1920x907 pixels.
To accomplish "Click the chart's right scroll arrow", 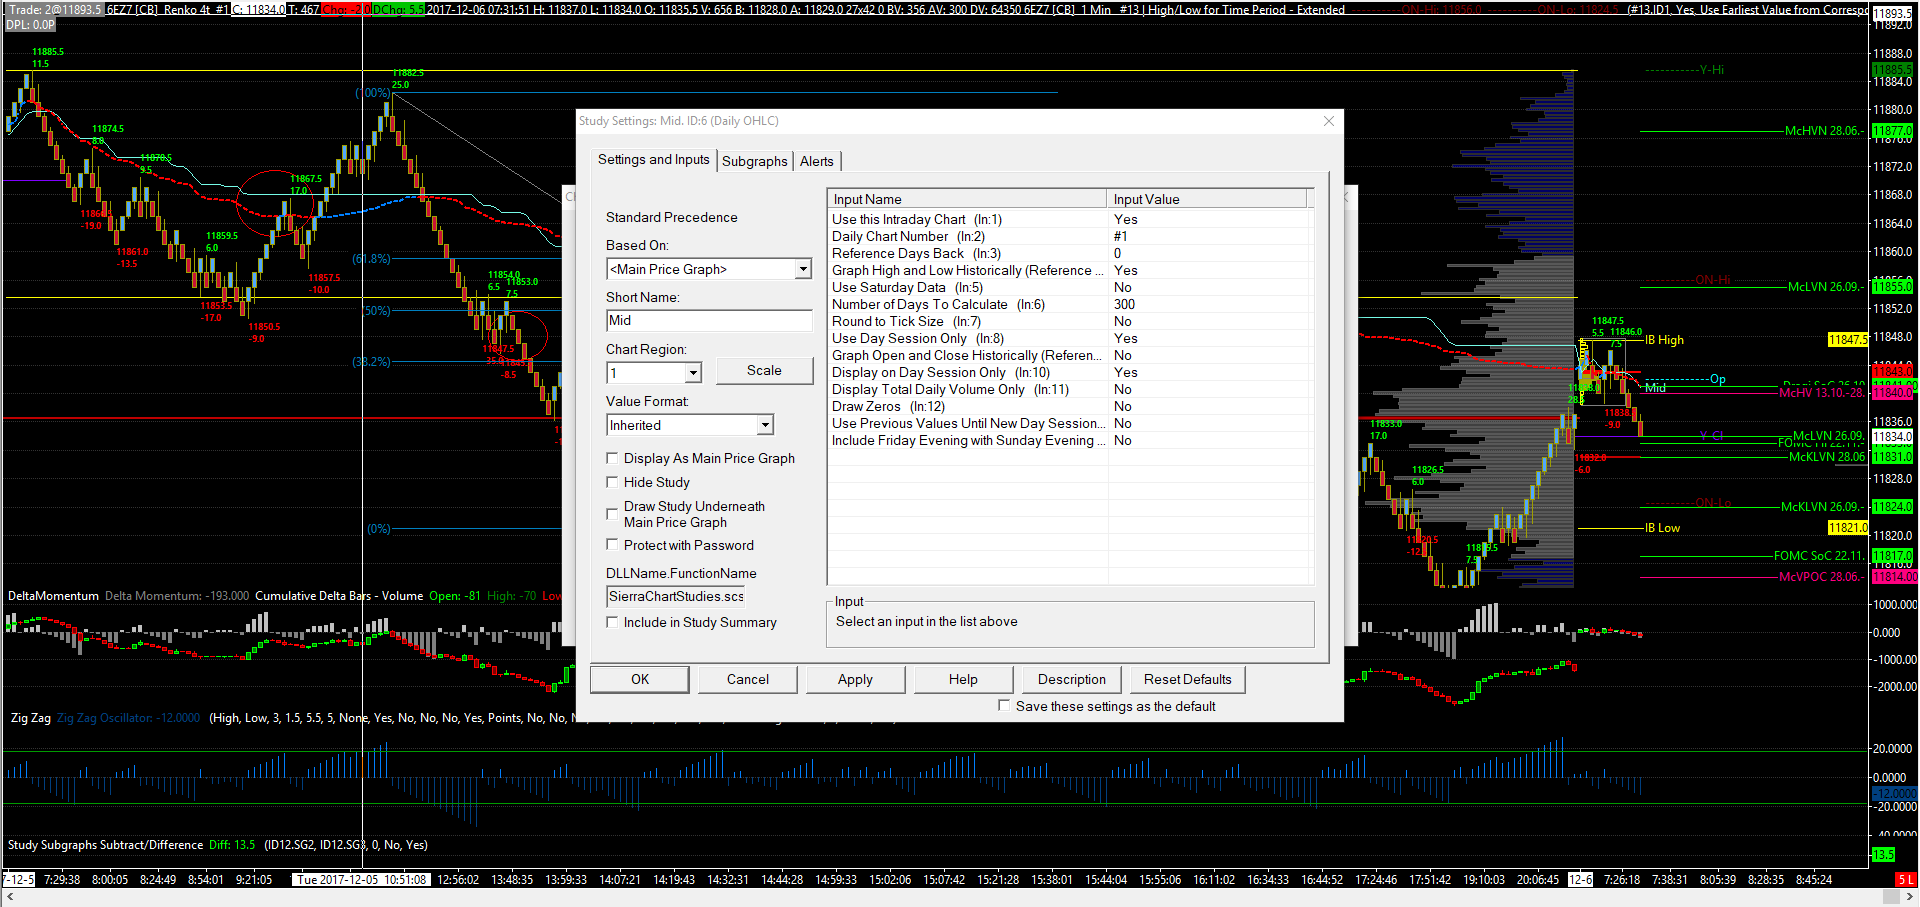I will tap(1909, 897).
